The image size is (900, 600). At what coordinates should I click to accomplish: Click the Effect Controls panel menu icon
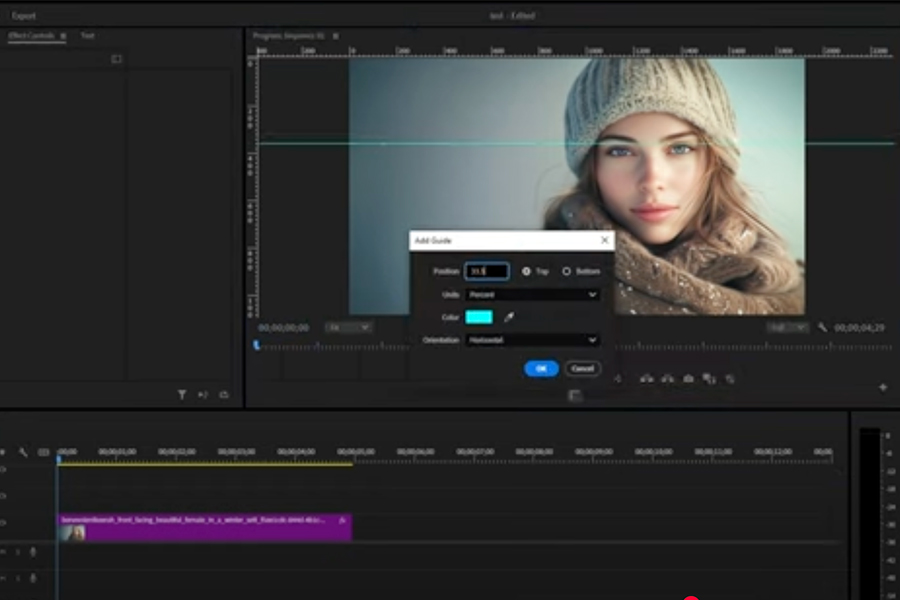(x=63, y=36)
